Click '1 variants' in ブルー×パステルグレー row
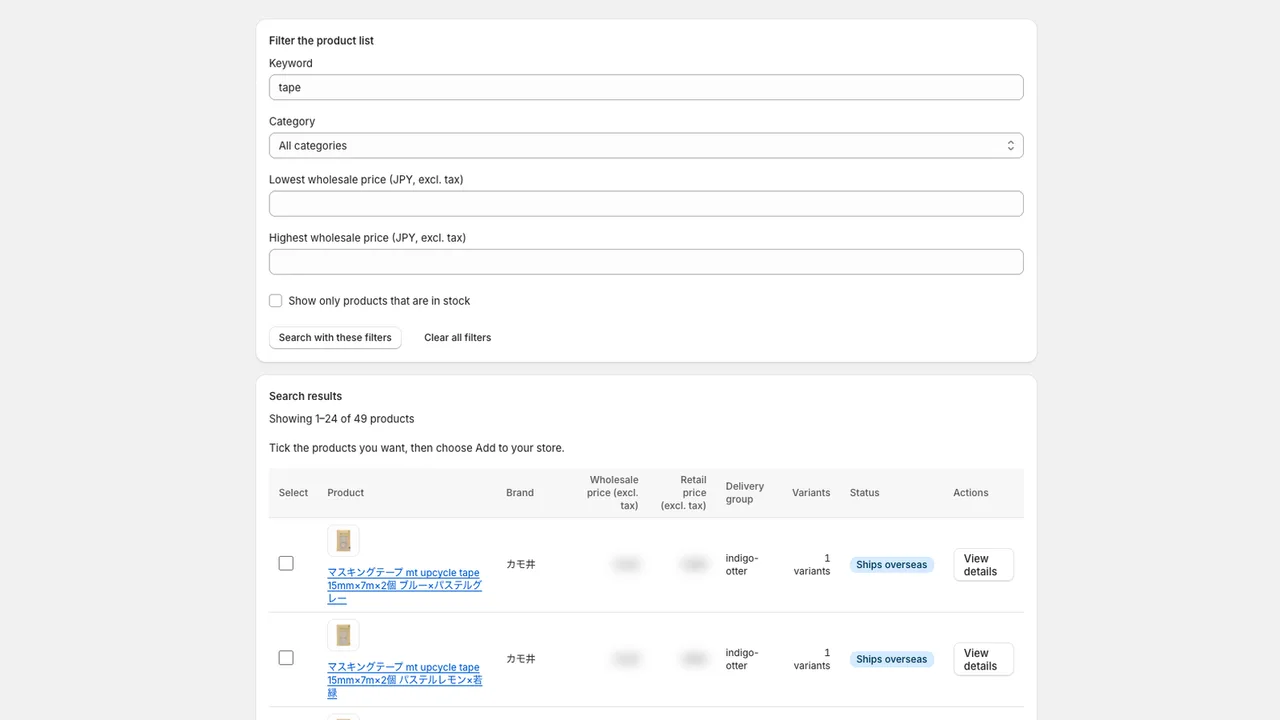1280x720 pixels. 812,564
